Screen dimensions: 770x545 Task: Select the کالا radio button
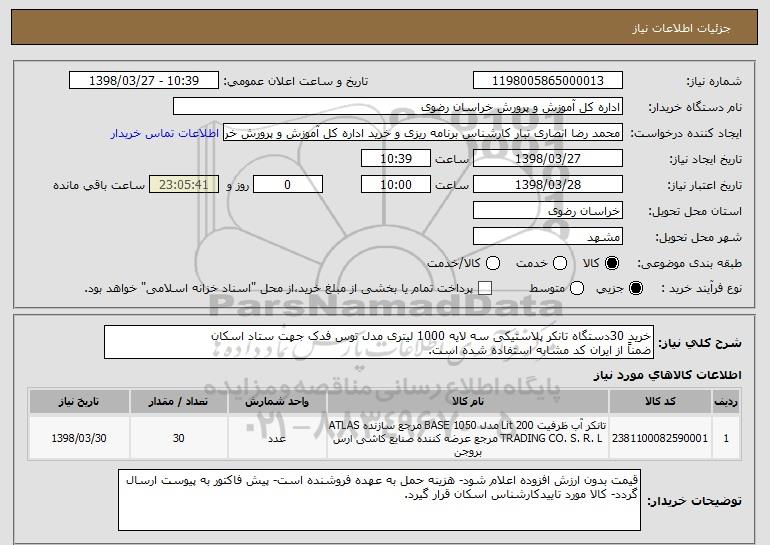tap(612, 264)
